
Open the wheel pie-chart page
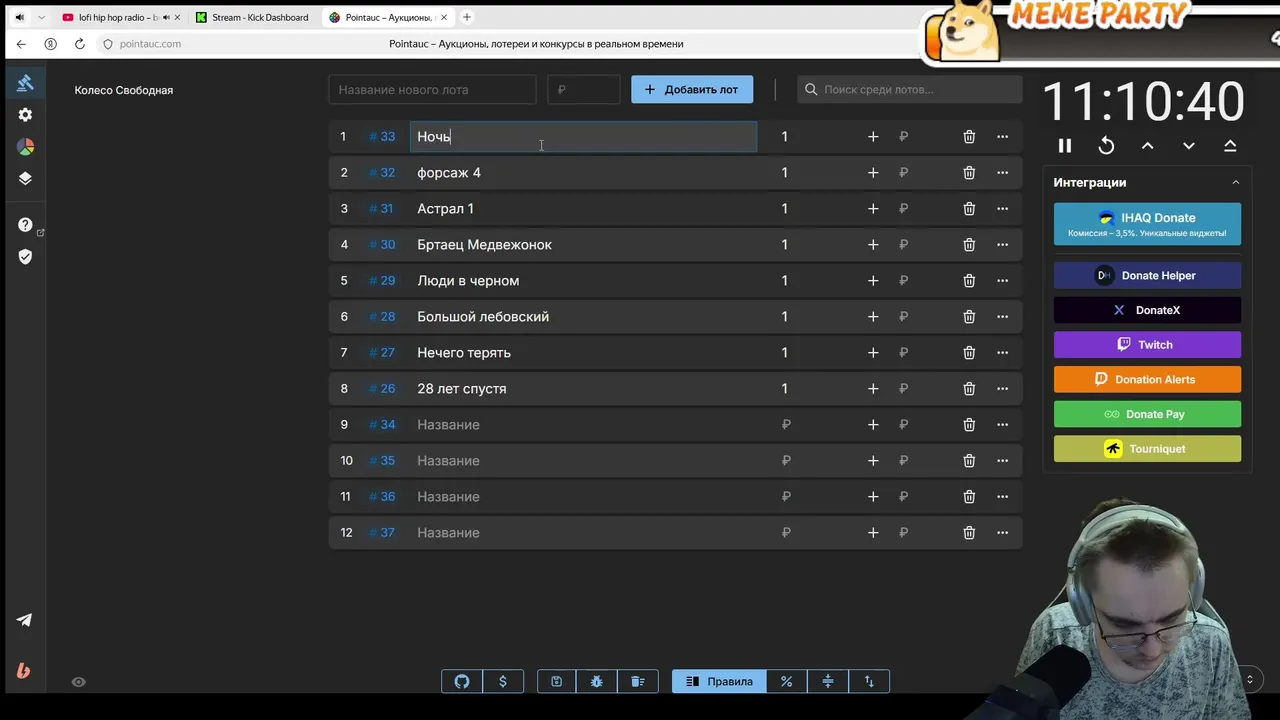point(25,147)
